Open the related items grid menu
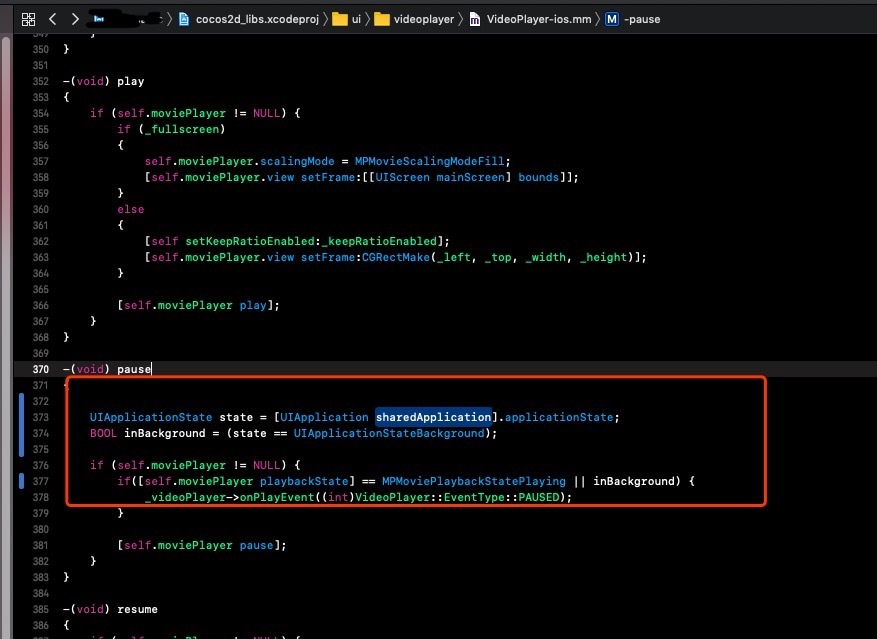The image size is (877, 639). [x=28, y=20]
